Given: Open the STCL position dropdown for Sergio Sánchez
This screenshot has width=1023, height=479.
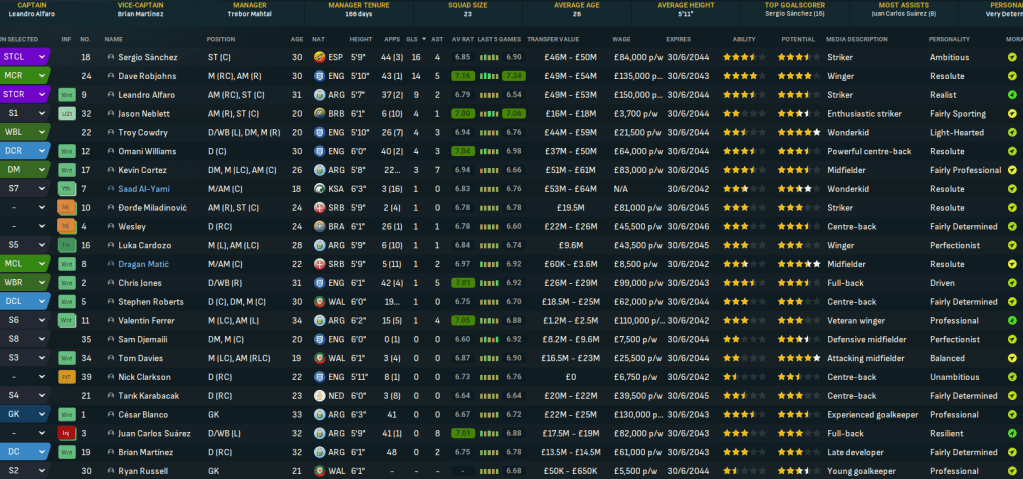Looking at the screenshot, I should 42,57.
